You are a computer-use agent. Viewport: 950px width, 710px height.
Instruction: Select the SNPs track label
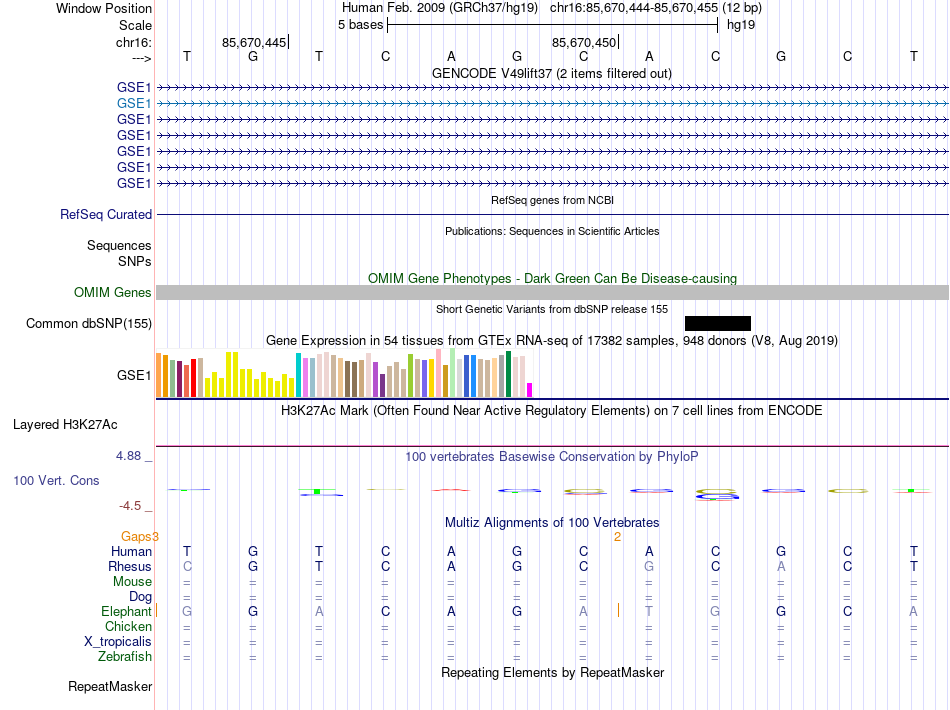(135, 261)
